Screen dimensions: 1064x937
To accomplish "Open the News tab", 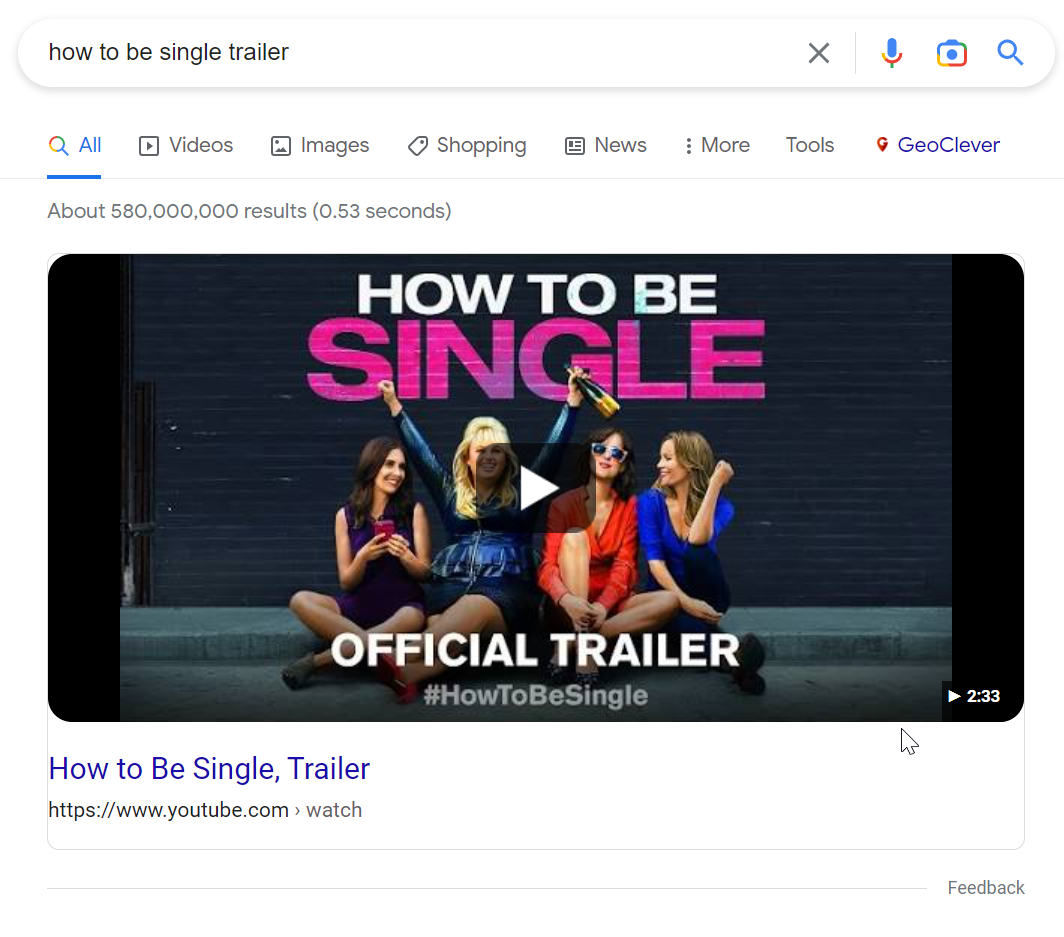I will pyautogui.click(x=605, y=145).
